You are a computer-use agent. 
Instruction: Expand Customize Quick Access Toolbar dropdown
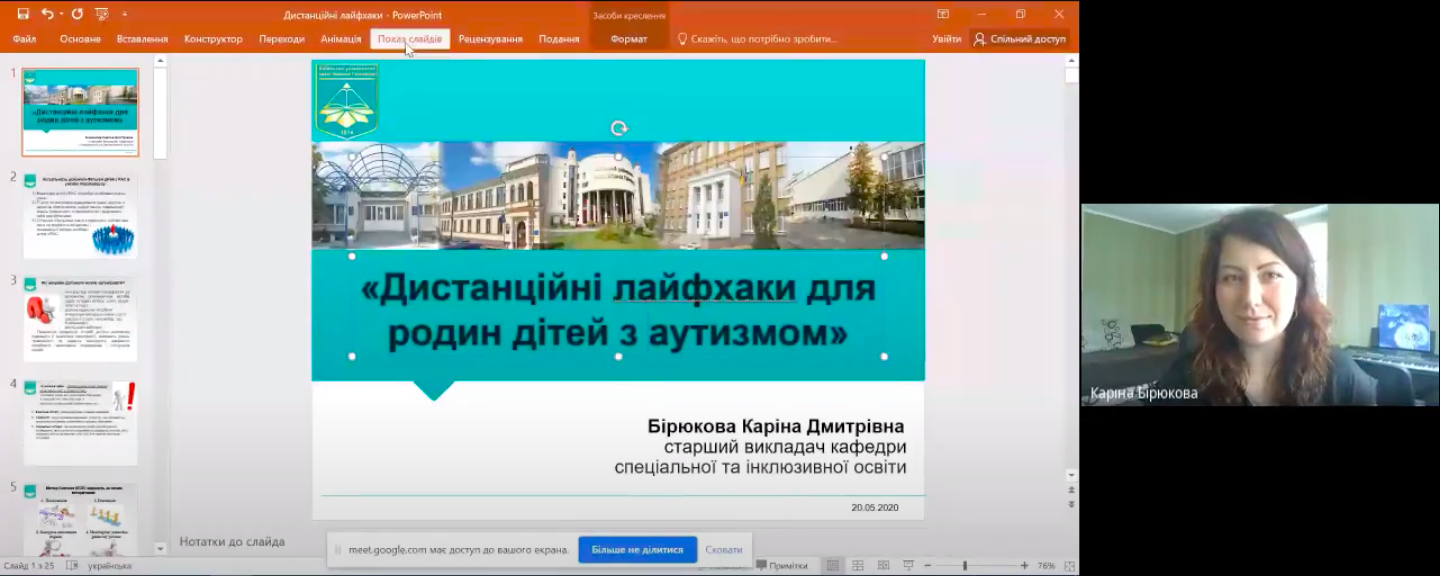coord(124,15)
